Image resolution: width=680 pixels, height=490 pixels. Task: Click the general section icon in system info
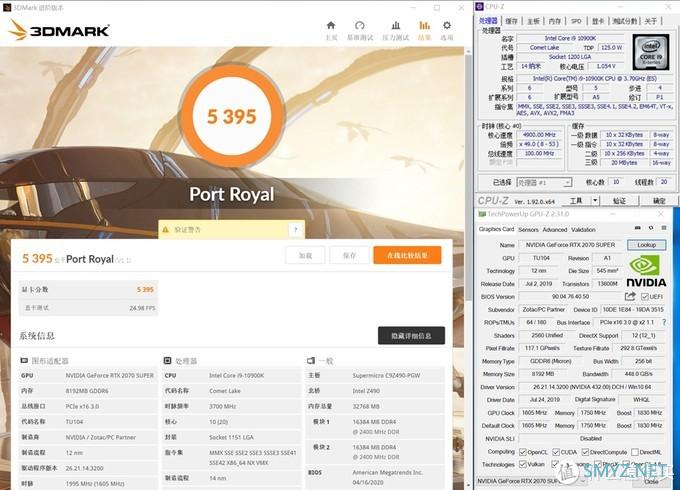point(311,360)
